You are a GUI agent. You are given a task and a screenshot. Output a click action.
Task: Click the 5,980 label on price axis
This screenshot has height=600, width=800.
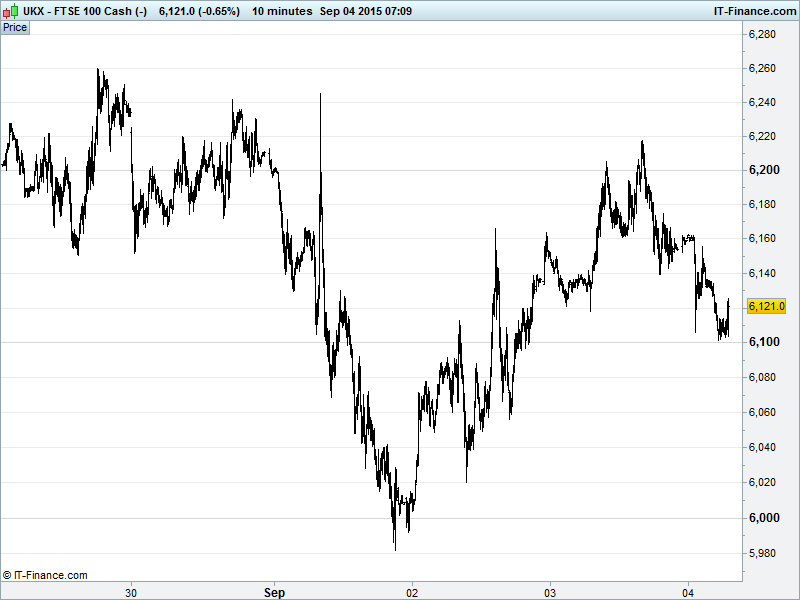point(763,552)
